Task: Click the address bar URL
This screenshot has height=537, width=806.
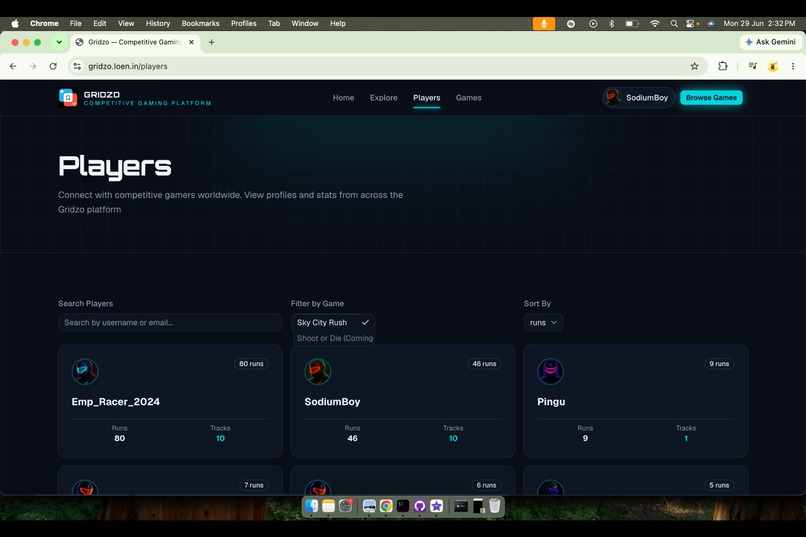Action: click(128, 66)
